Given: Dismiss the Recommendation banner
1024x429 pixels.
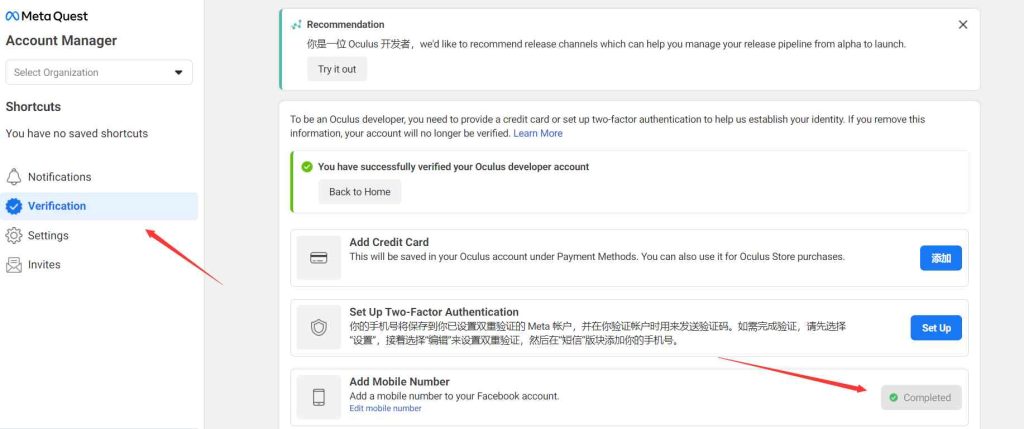Looking at the screenshot, I should tap(963, 24).
